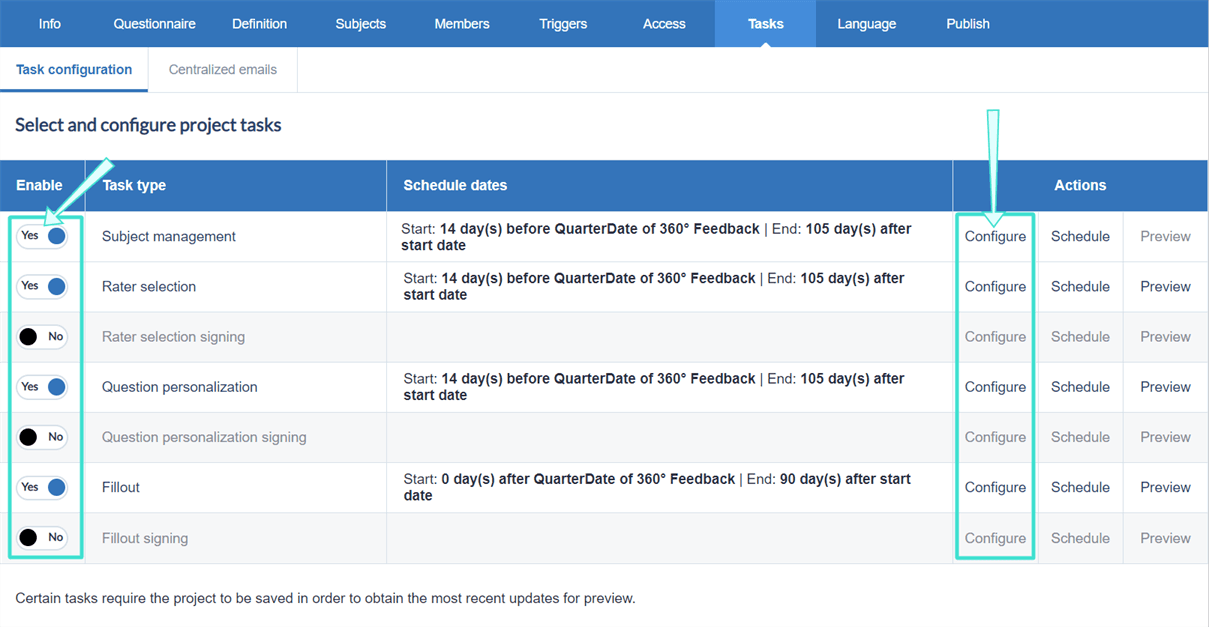Open the Language tab
Image resolution: width=1209 pixels, height=627 pixels.
click(x=866, y=24)
